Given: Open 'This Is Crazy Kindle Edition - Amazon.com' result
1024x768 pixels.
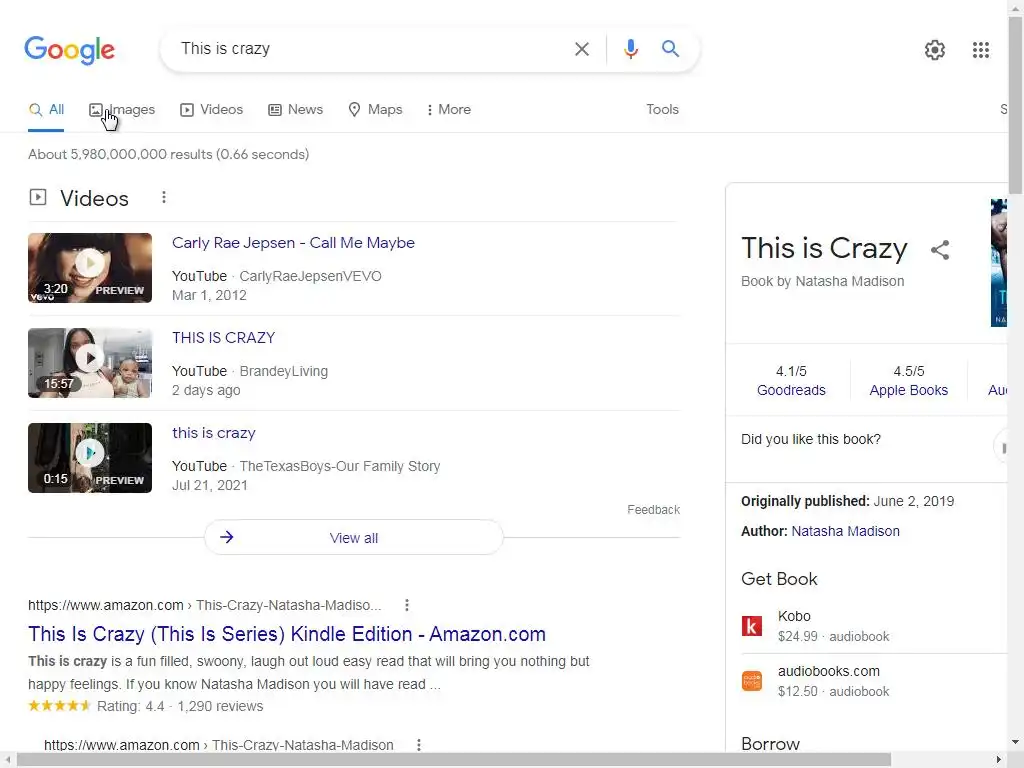Looking at the screenshot, I should [287, 634].
